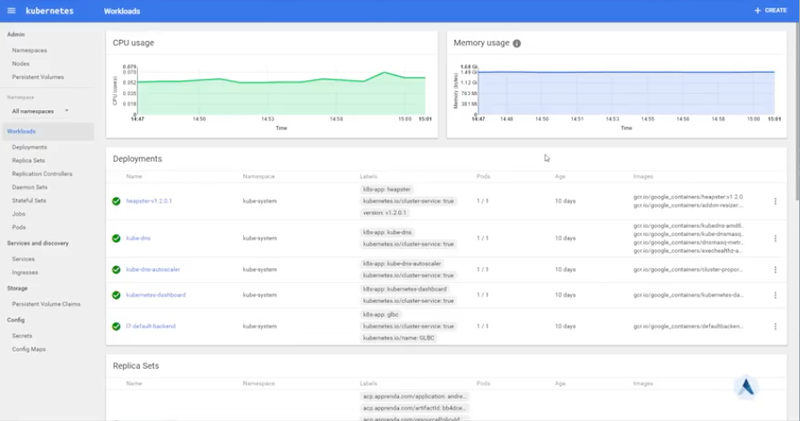800x421 pixels.
Task: Click the blue floating logo badge at bottom right
Action: 748,388
